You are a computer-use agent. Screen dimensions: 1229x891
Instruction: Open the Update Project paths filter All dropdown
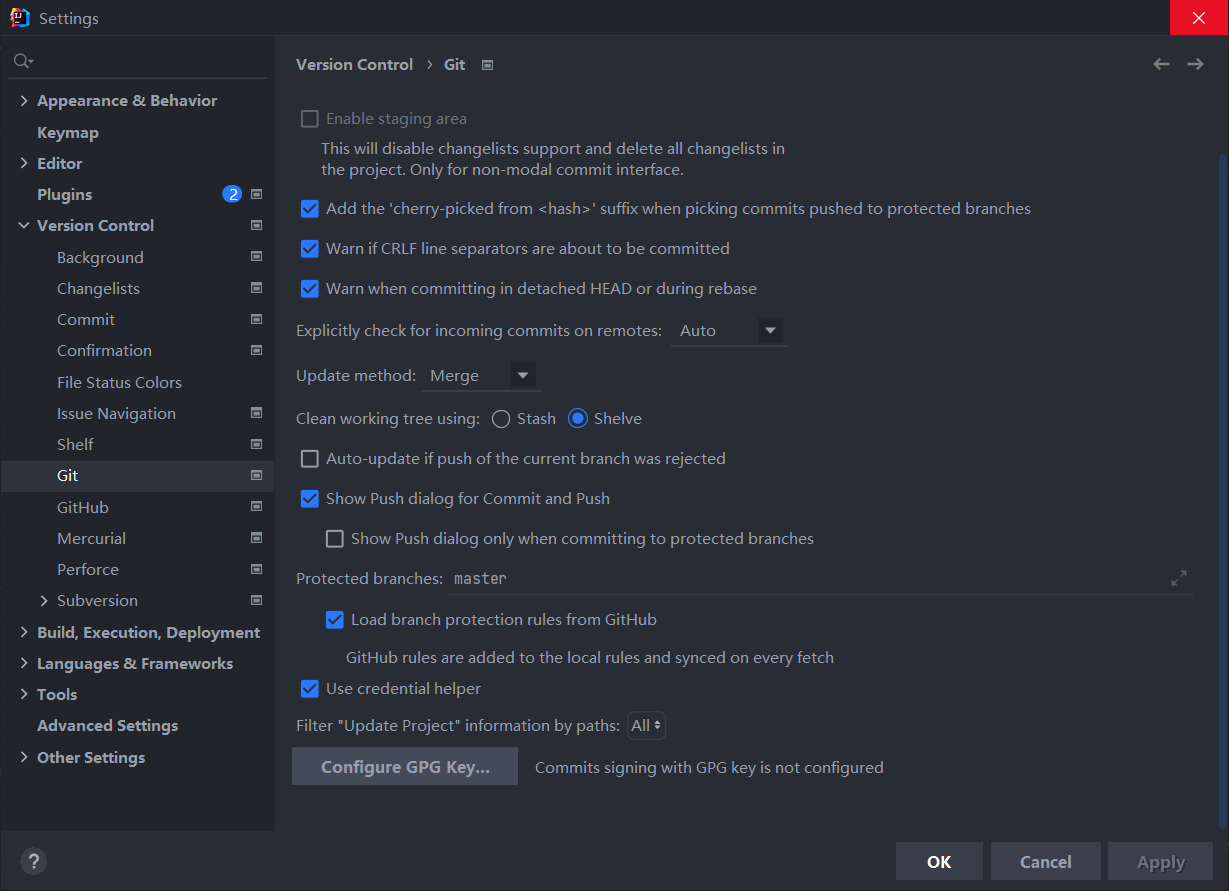tap(646, 726)
